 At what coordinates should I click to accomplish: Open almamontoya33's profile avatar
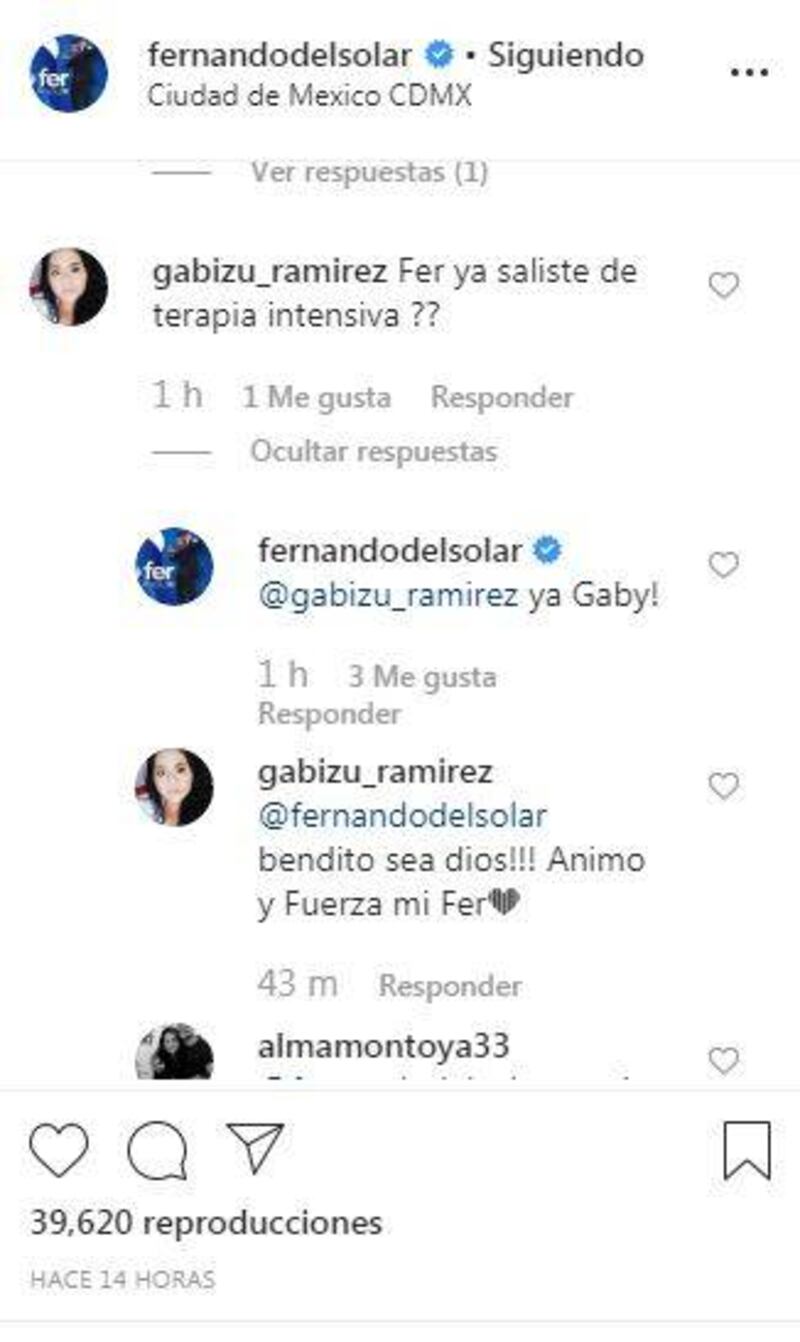[x=174, y=1053]
